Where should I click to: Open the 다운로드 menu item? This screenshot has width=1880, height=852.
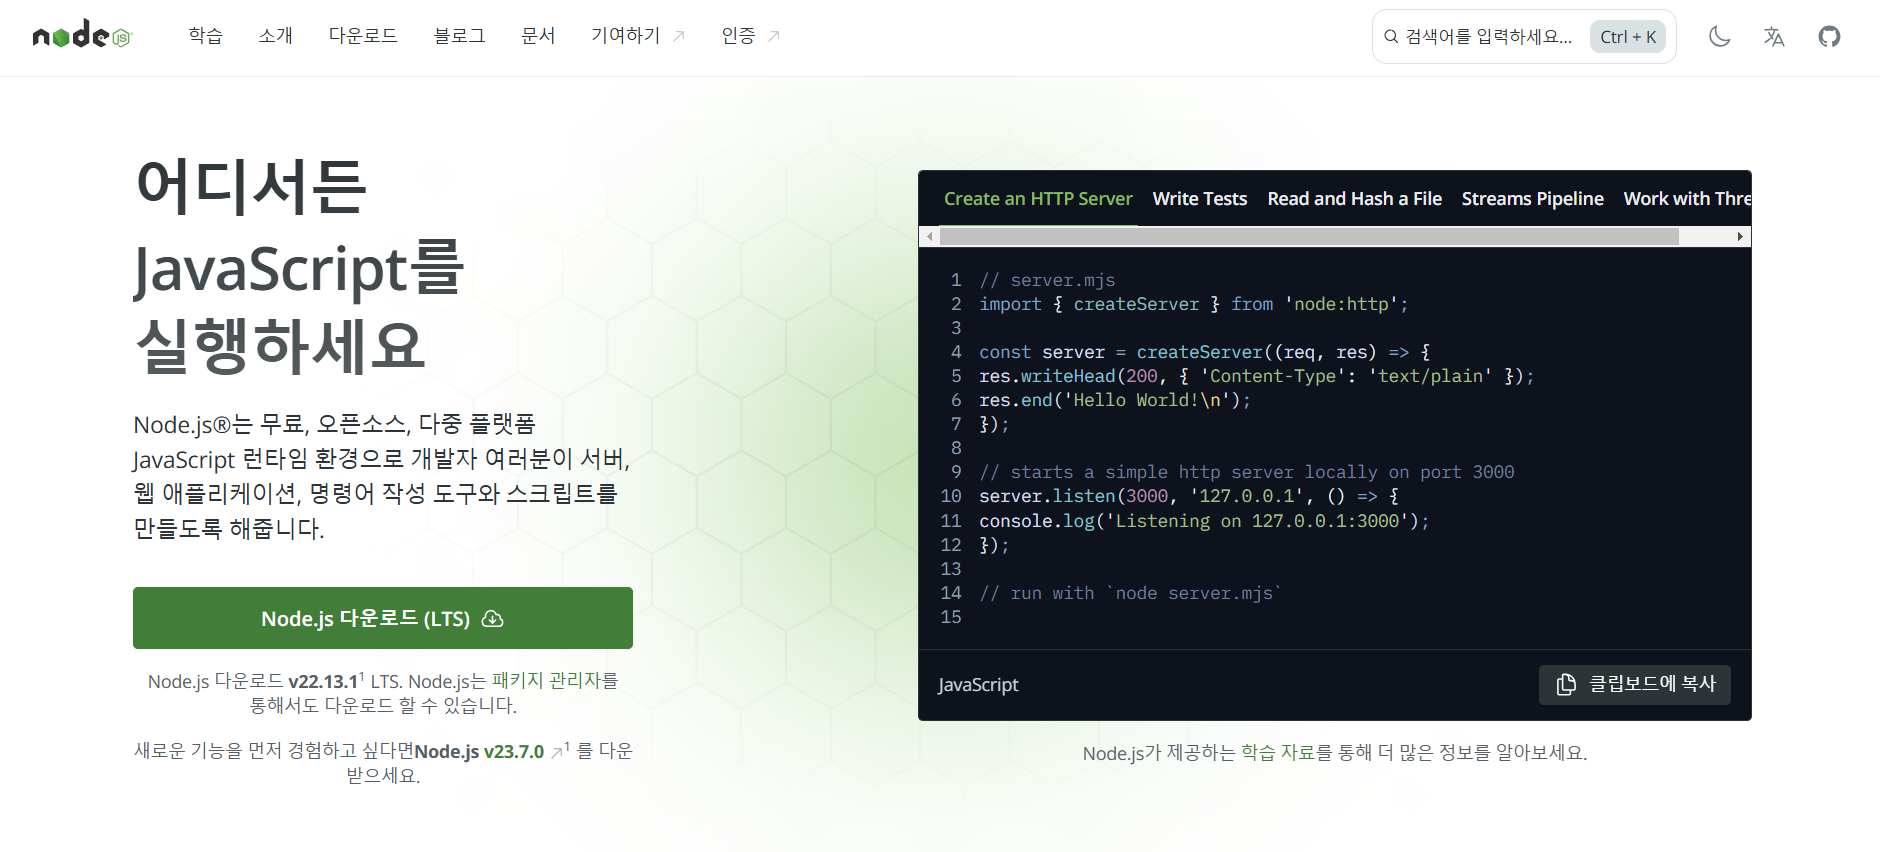coord(363,36)
